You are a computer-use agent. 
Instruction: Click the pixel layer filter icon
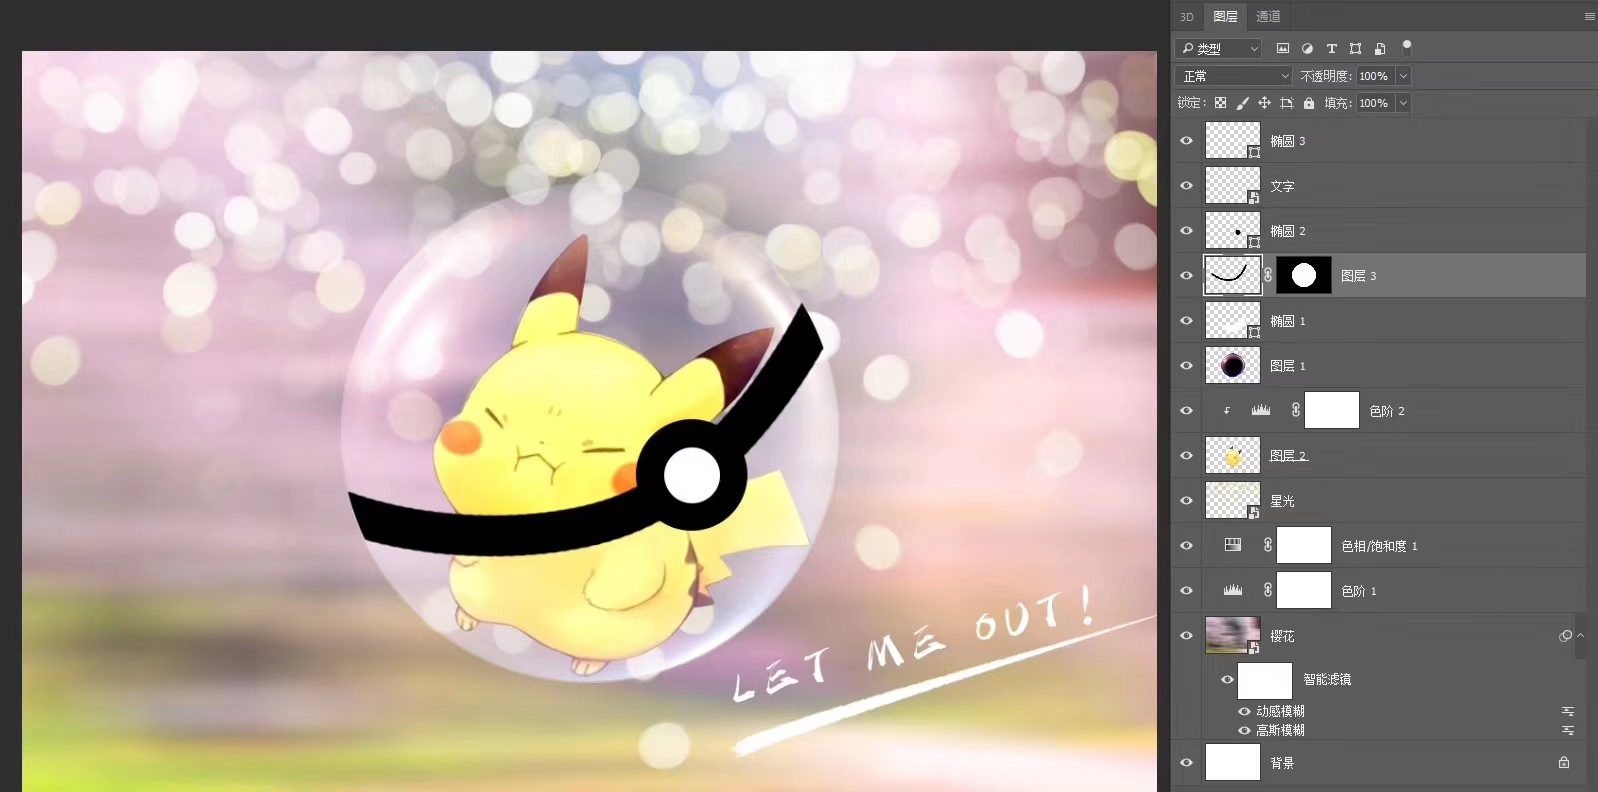click(1283, 48)
